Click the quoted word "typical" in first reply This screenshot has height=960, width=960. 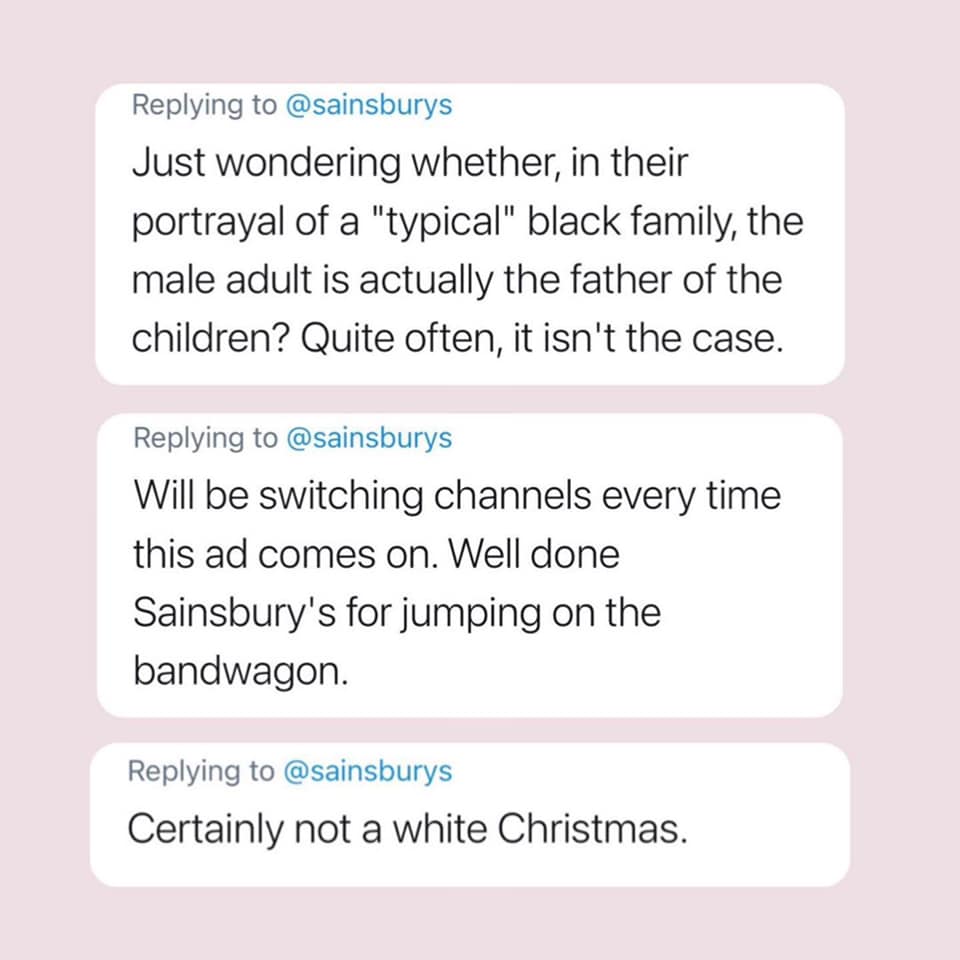[440, 222]
